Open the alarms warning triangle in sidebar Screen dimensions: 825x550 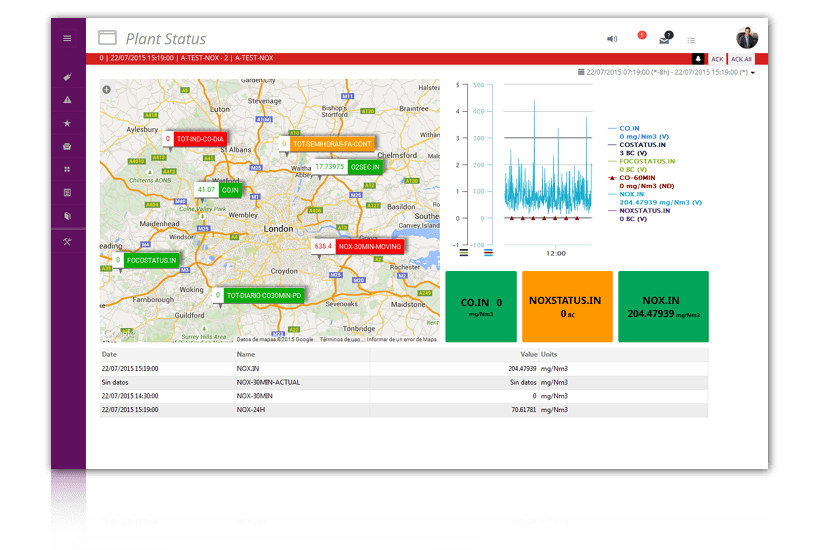(x=67, y=100)
